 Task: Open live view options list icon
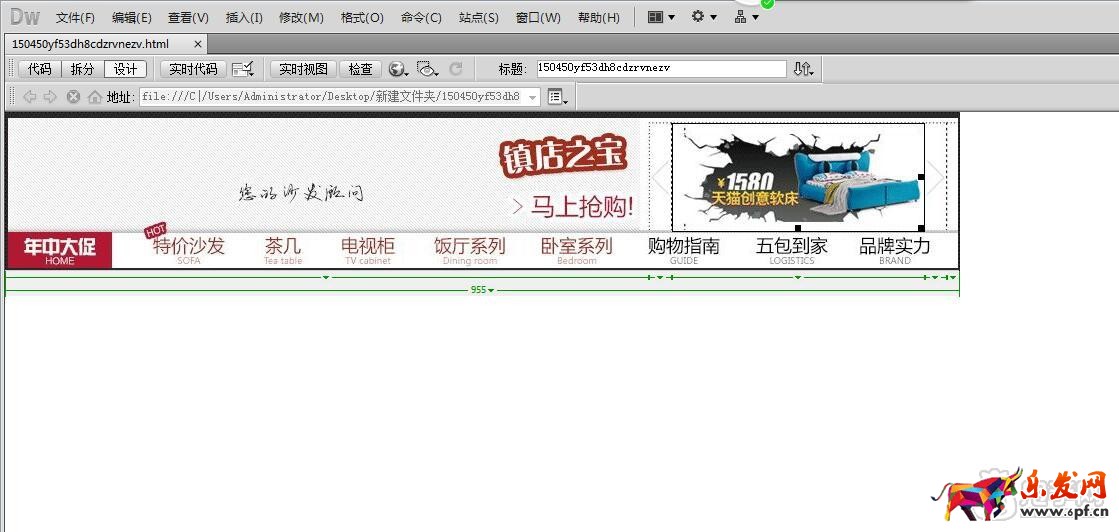coord(557,96)
